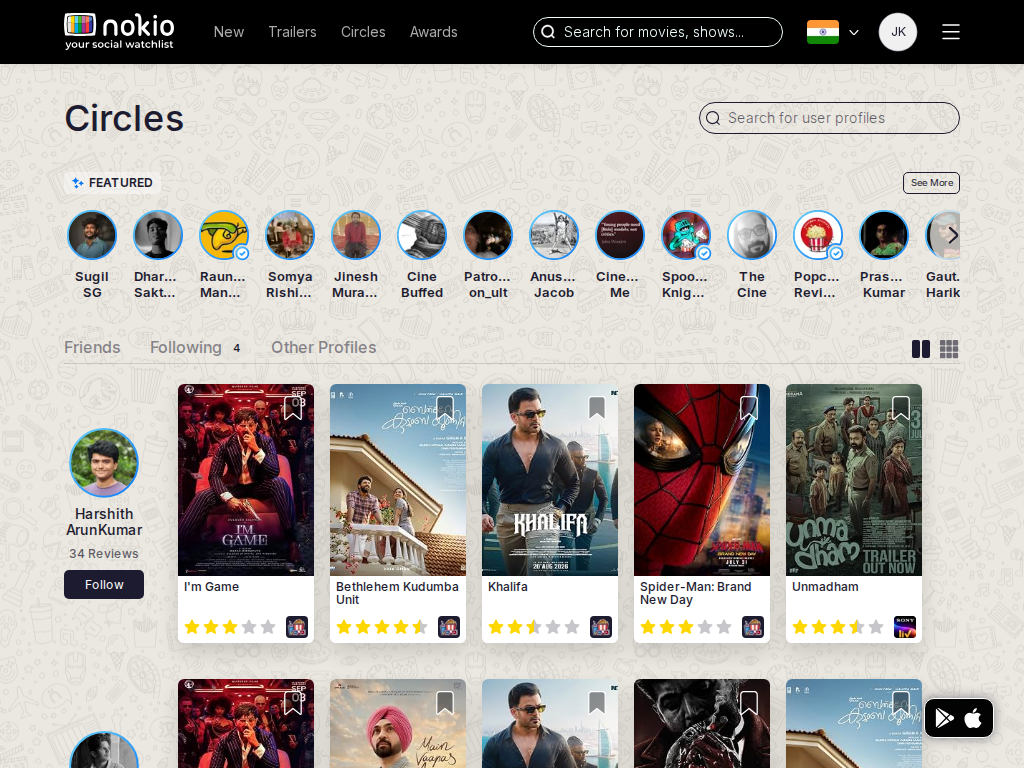This screenshot has height=768, width=1024.
Task: Open Harshith's 34 Reviews link
Action: click(104, 554)
